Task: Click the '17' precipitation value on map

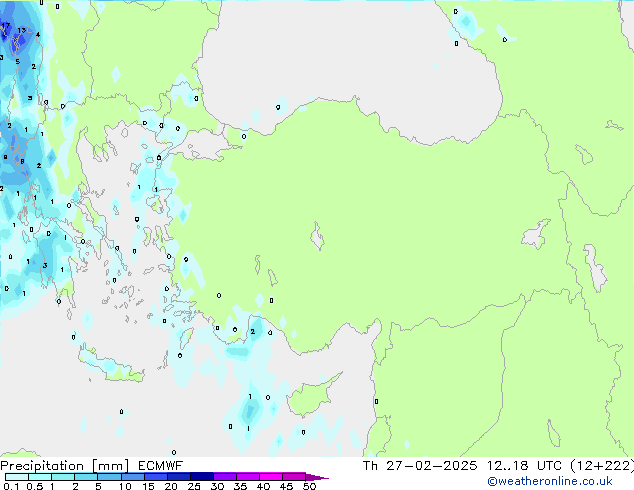Action: coord(6,25)
